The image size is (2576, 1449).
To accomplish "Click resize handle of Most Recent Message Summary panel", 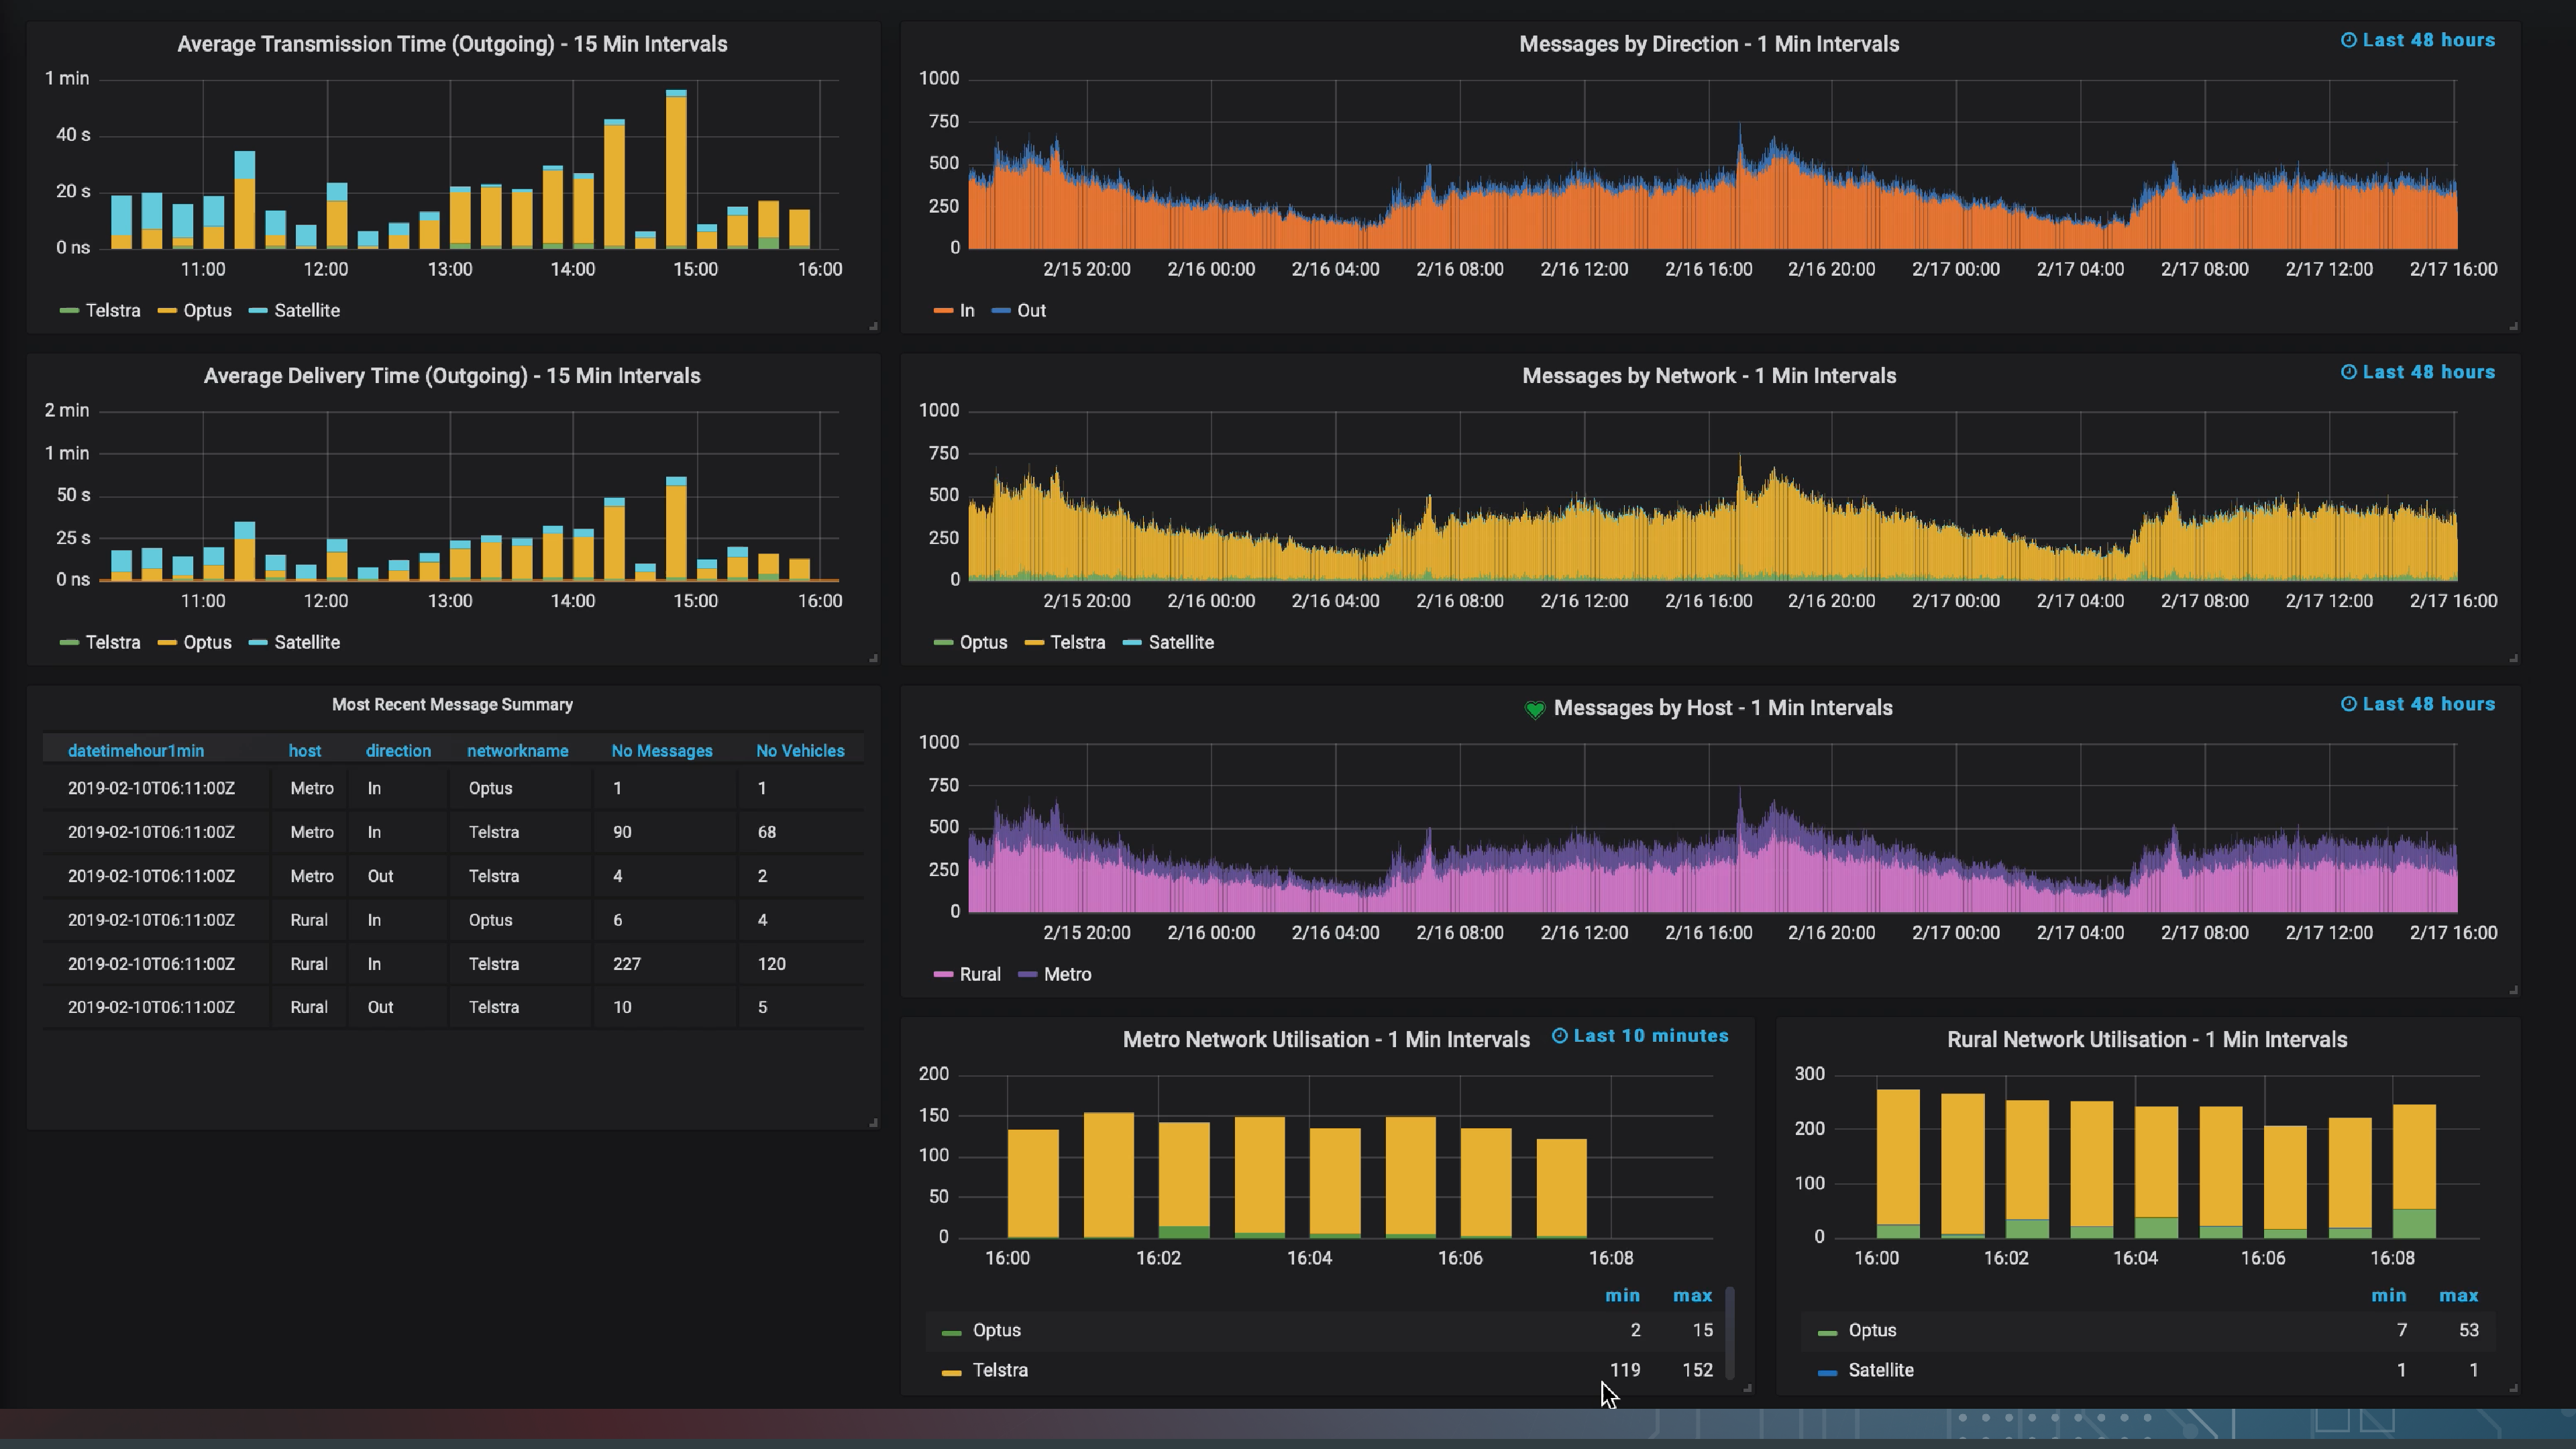I will (x=873, y=1123).
